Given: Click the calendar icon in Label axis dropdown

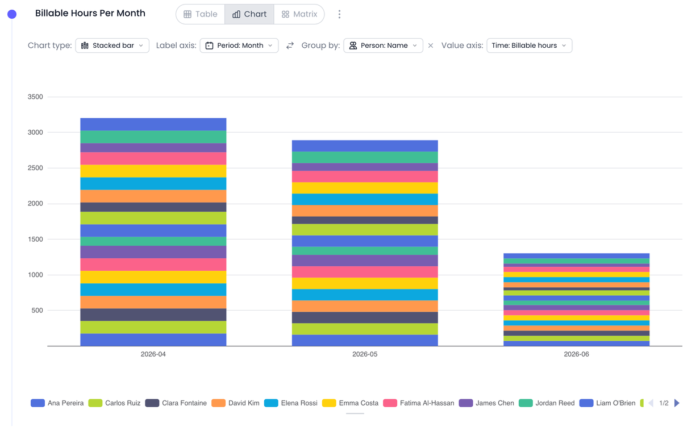Looking at the screenshot, I should (209, 46).
